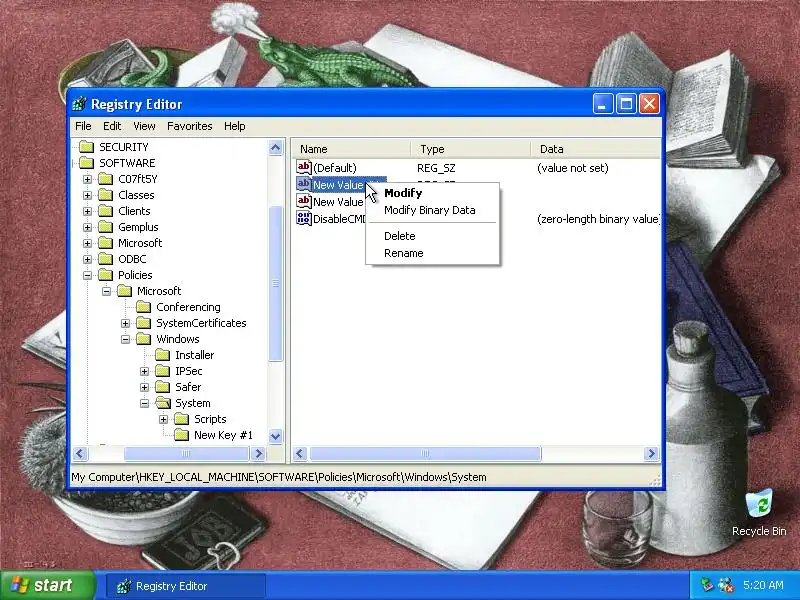Collapse the Windows key under Policies
This screenshot has width=800, height=600.
click(x=126, y=339)
